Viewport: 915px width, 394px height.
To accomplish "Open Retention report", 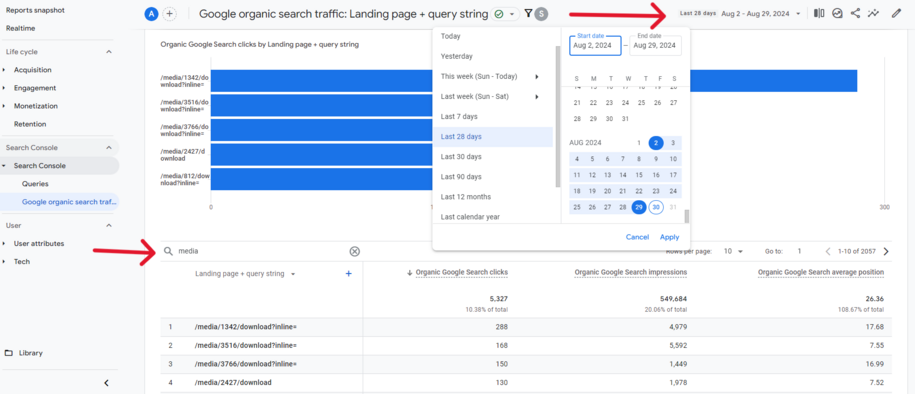I will coord(30,124).
